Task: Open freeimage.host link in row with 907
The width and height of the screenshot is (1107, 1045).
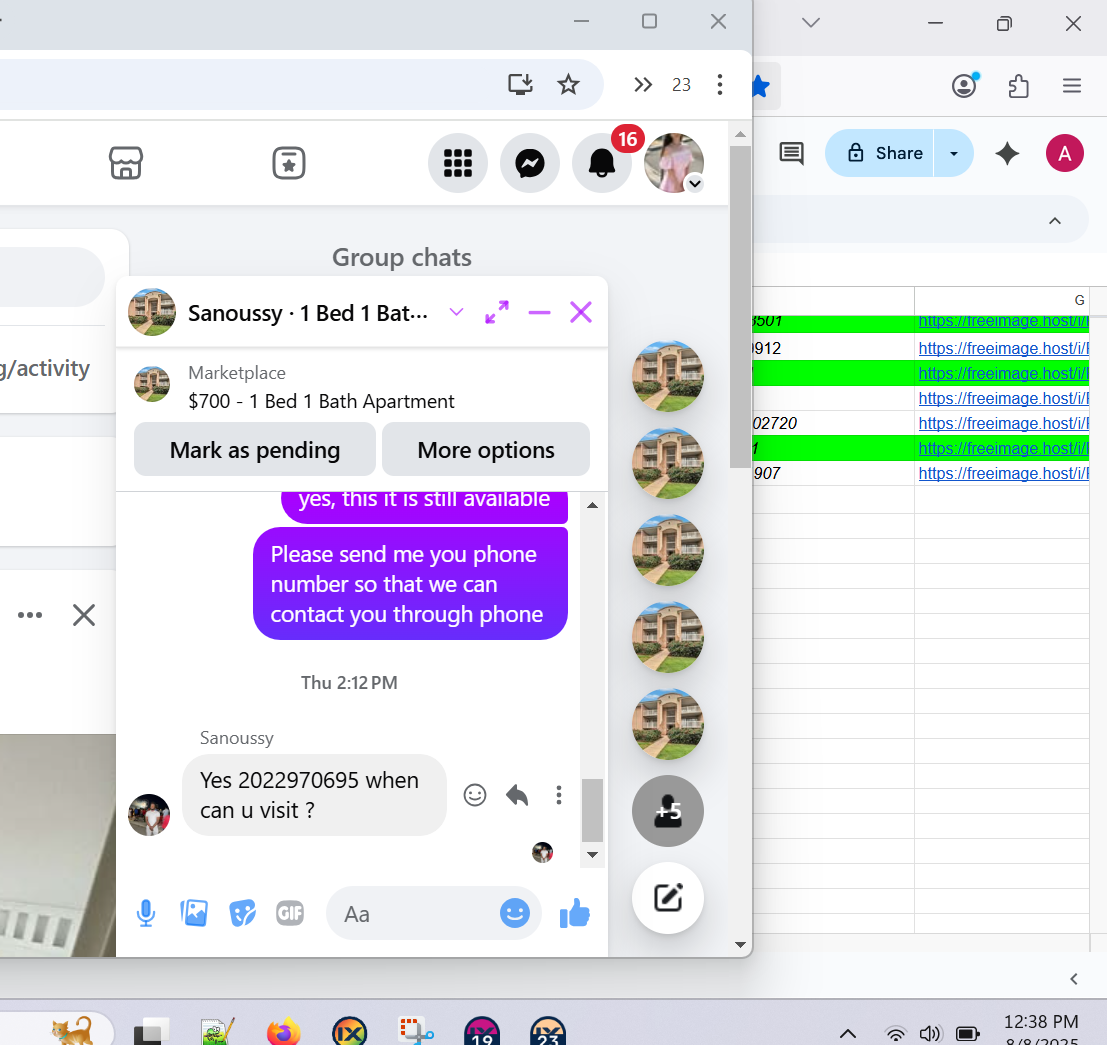Action: pos(1003,473)
